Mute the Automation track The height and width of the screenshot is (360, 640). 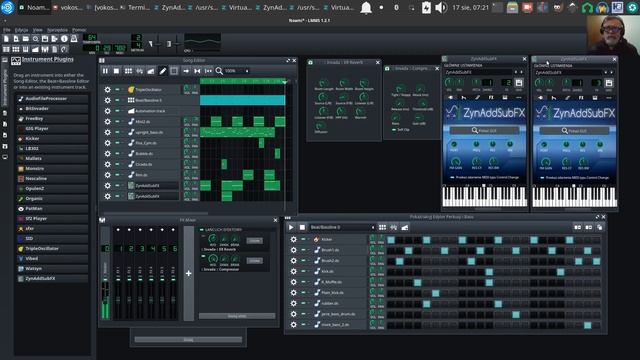[117, 111]
